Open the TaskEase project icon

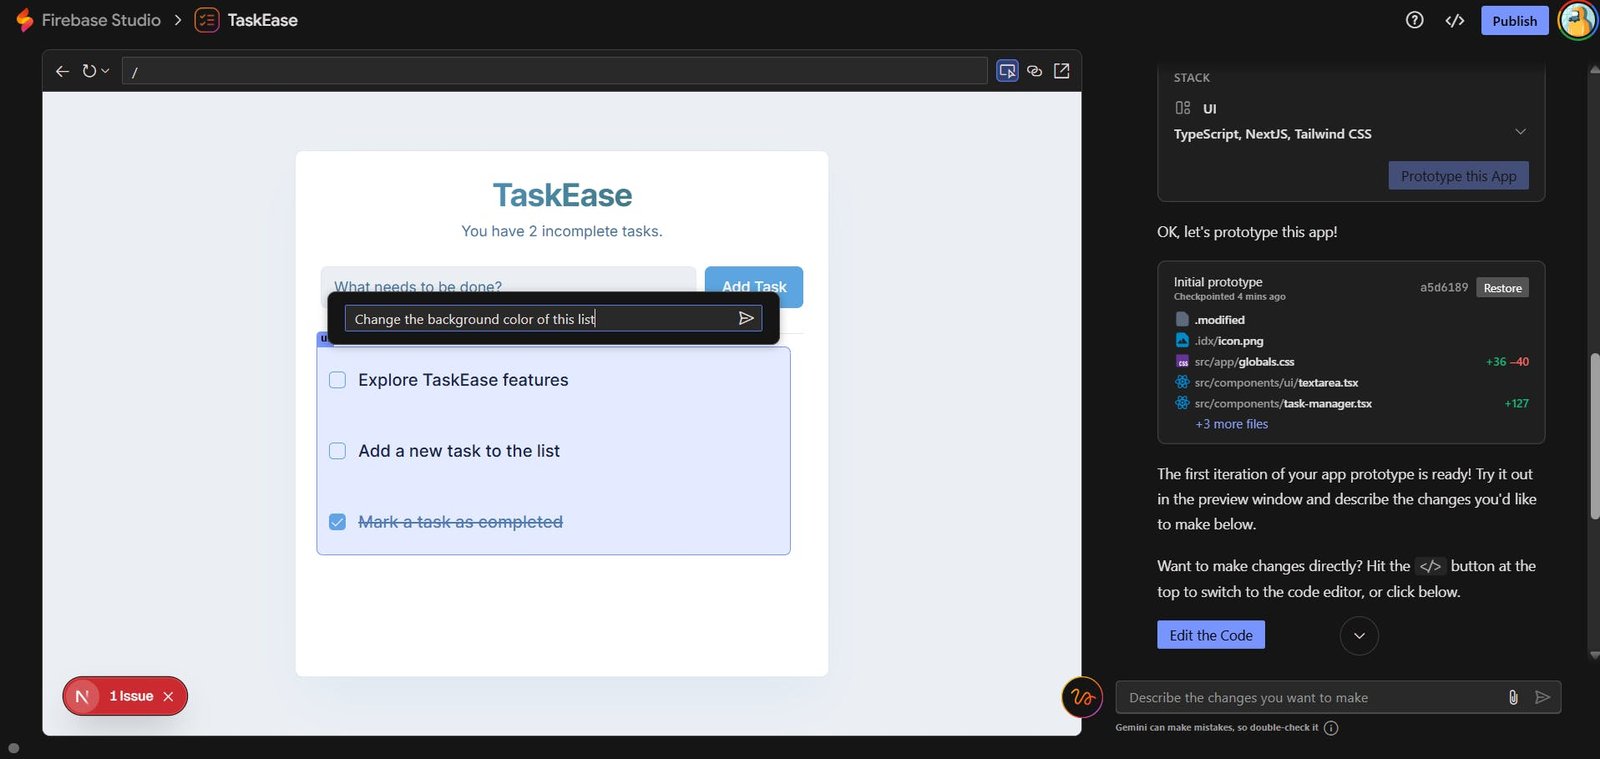click(207, 20)
